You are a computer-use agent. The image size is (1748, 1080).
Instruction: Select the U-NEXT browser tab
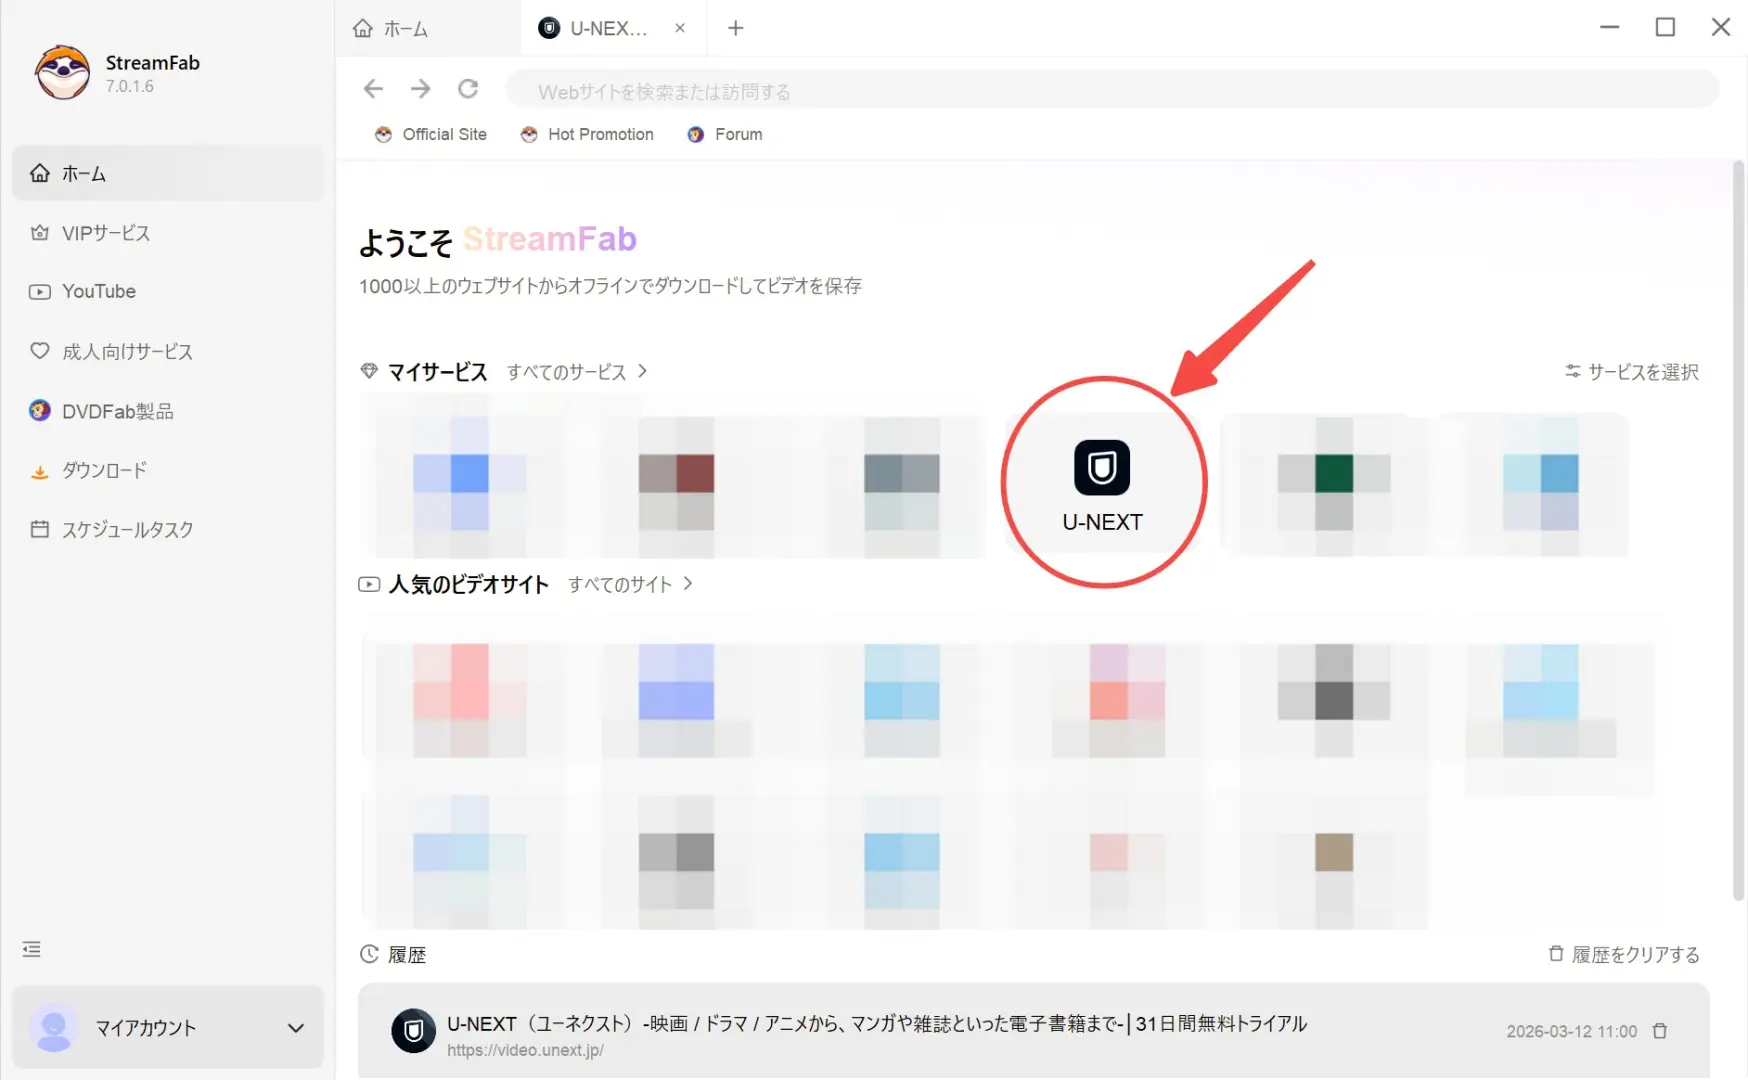click(612, 28)
